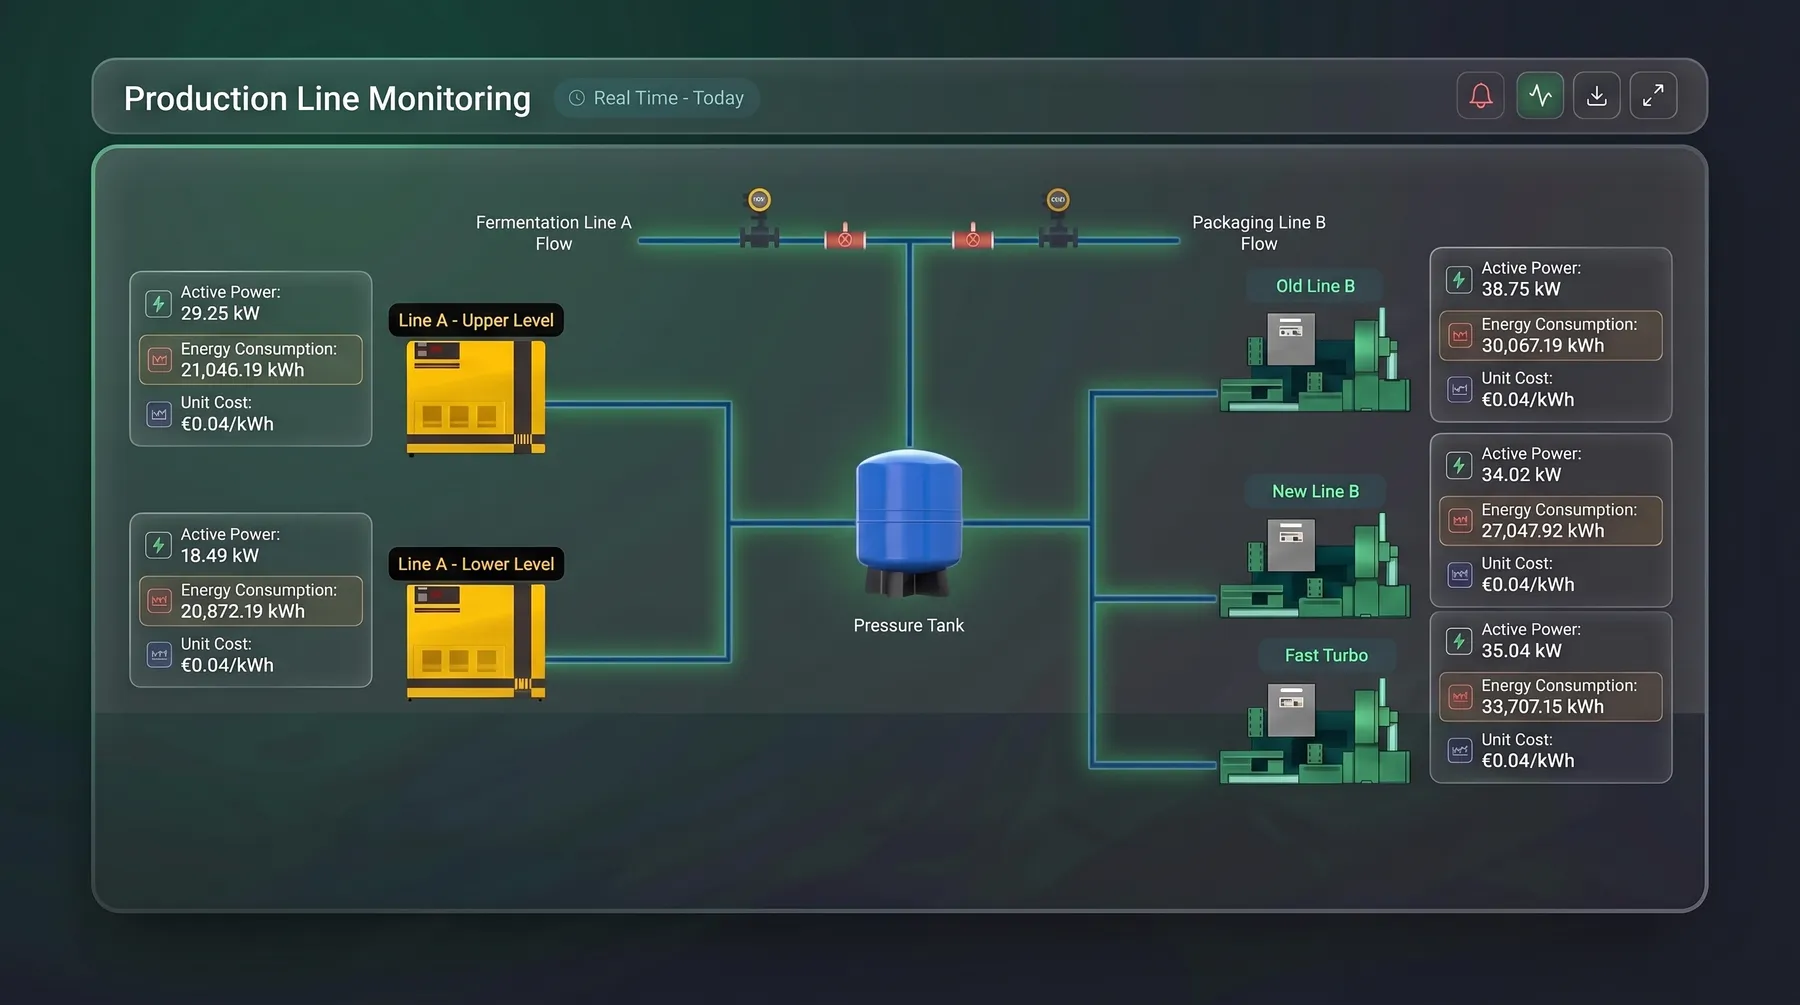
Task: Toggle the right red valve on the pipe
Action: click(x=972, y=238)
